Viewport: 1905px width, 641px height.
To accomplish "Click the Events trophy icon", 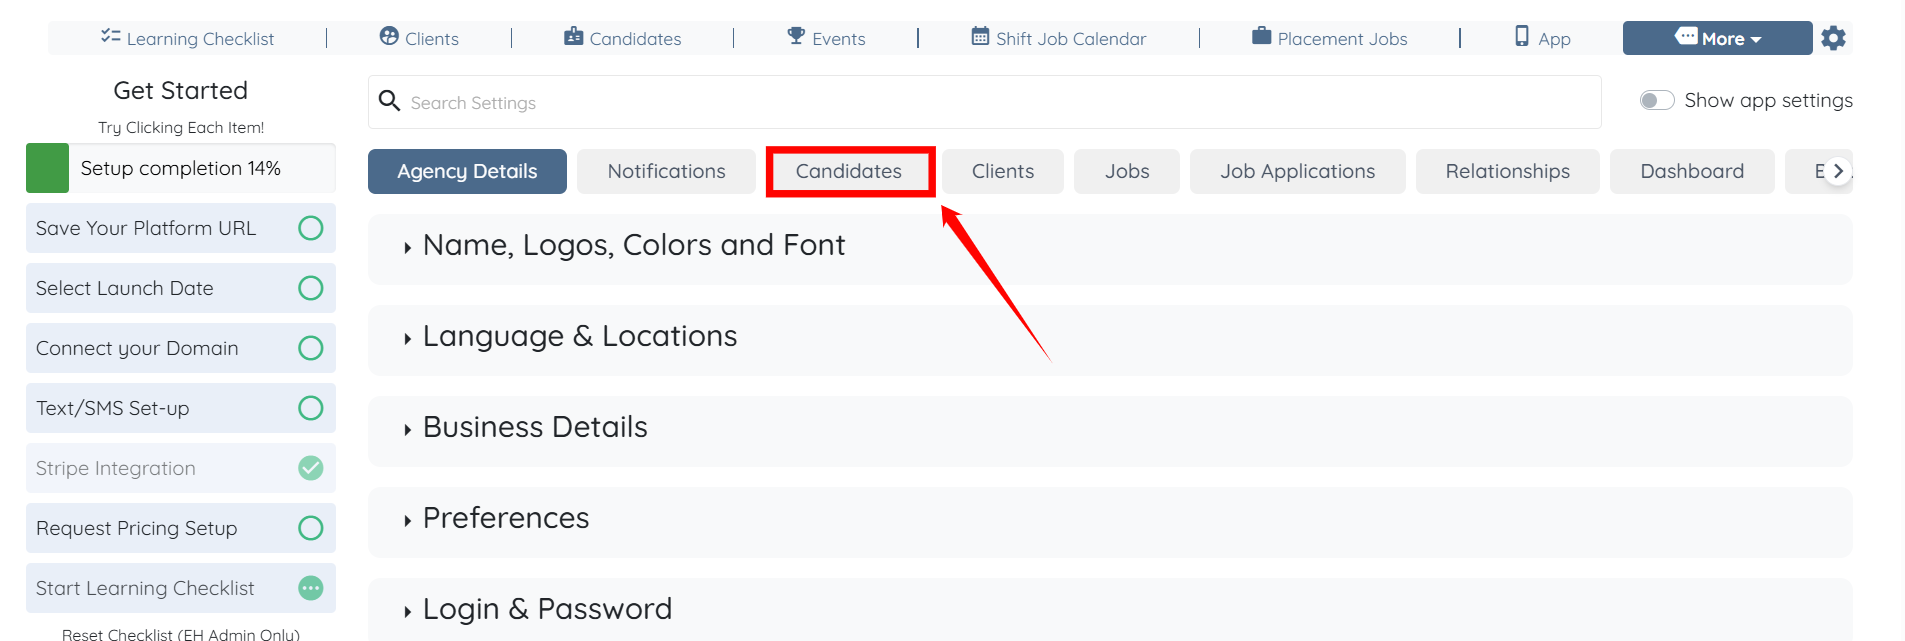I will 796,37.
